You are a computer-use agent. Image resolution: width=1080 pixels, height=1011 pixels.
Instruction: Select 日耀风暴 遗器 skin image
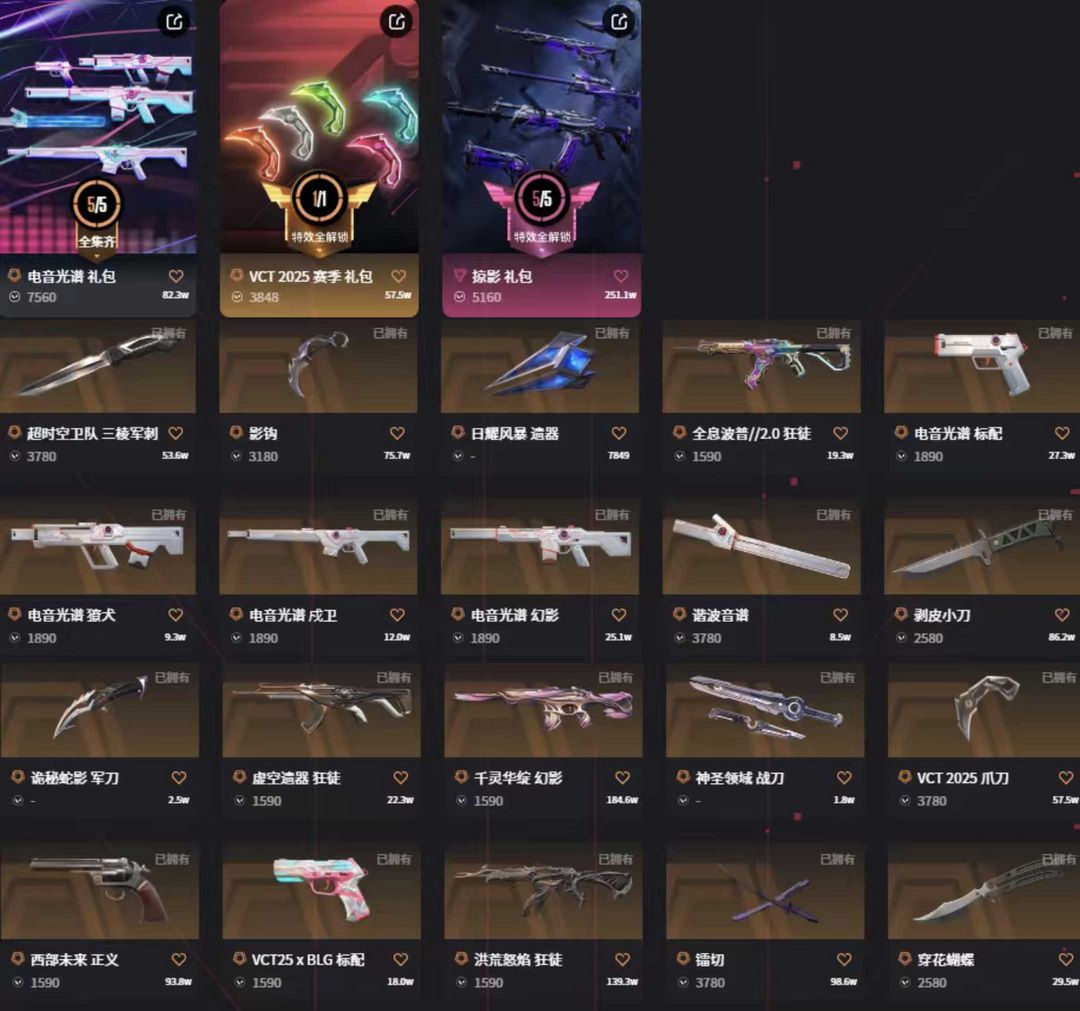click(x=540, y=366)
